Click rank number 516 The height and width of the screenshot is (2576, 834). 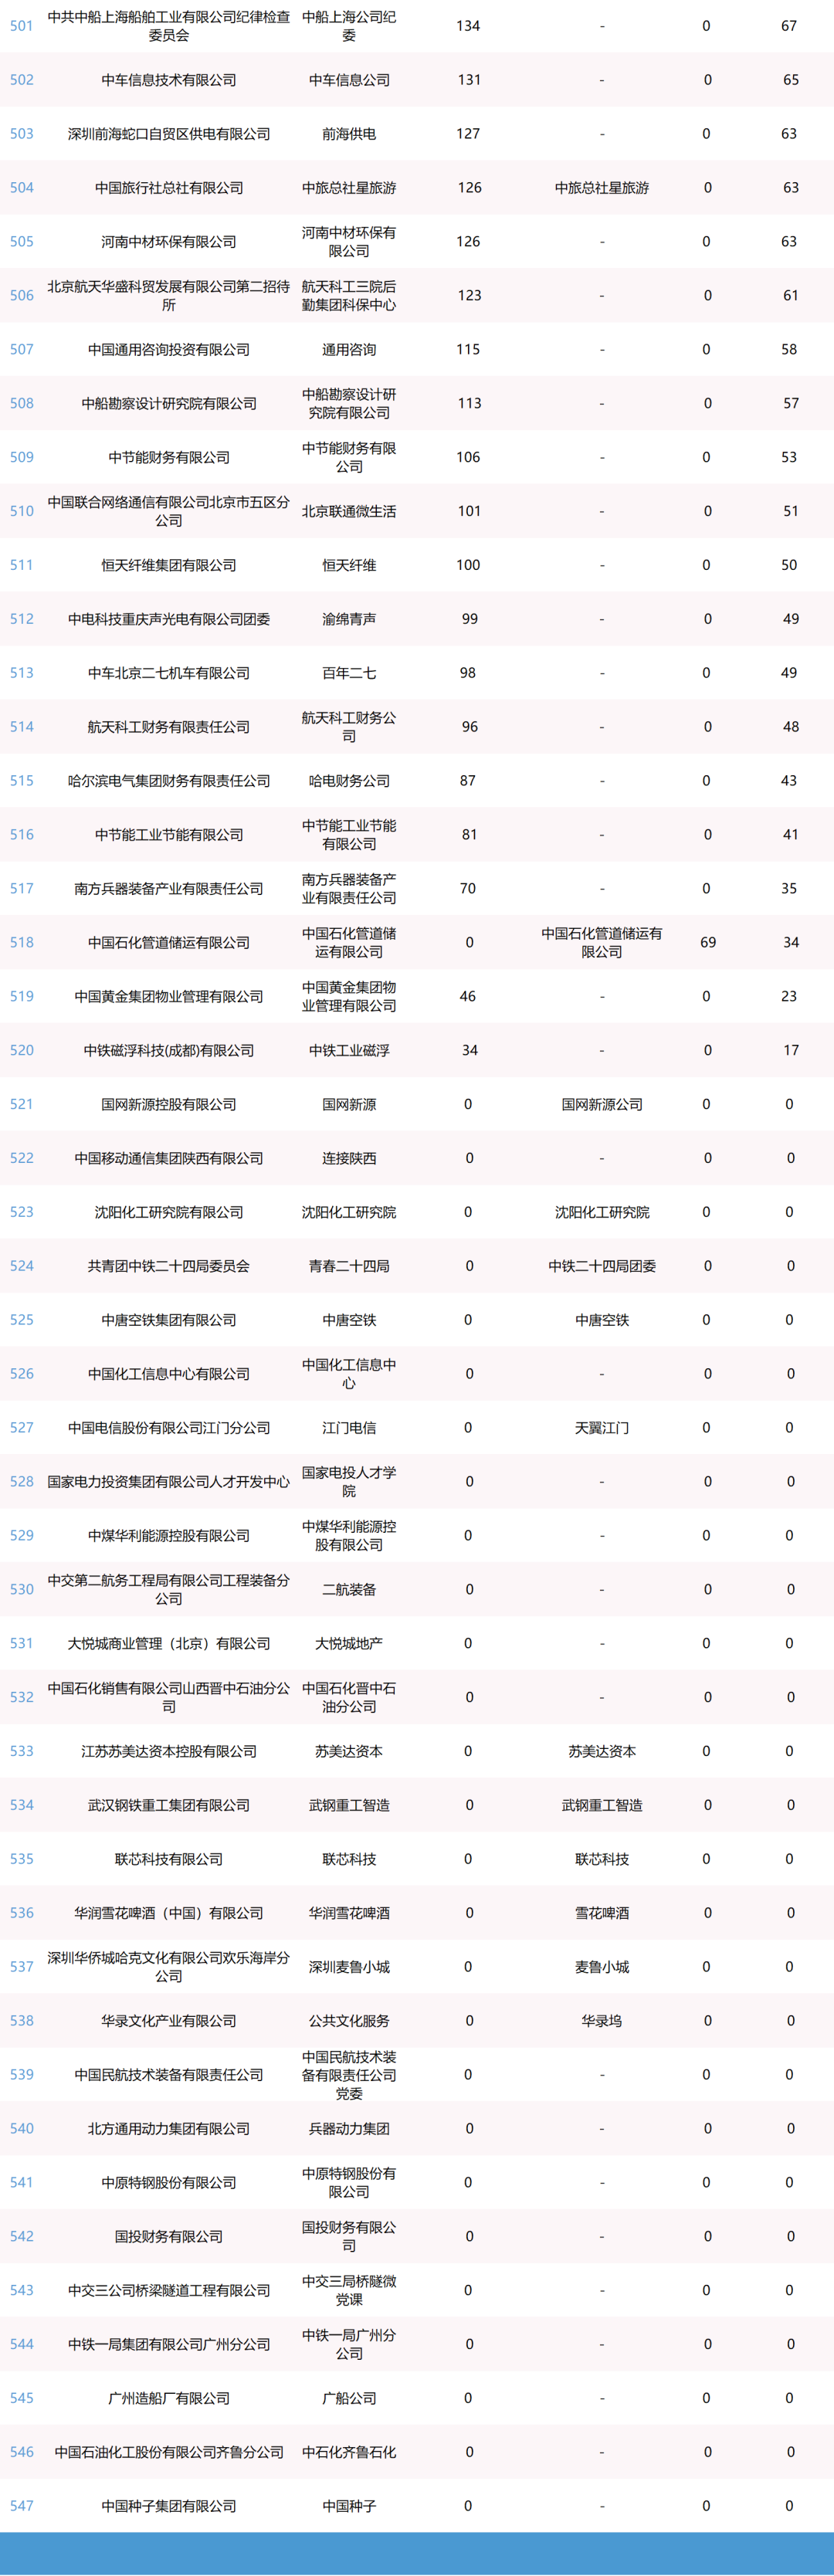(x=21, y=835)
